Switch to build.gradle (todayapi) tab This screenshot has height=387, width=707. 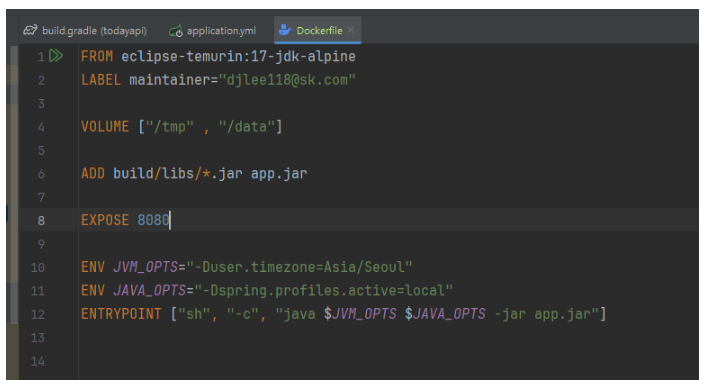point(85,30)
